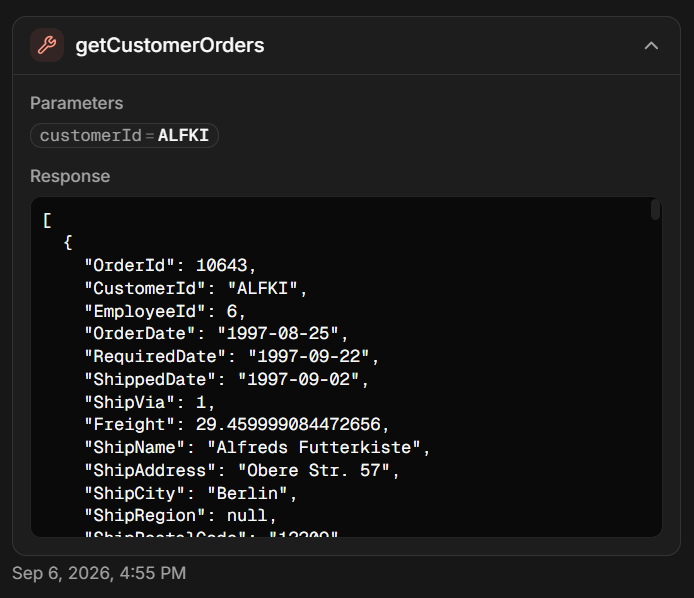Click the "Freight": 29.459999084472656 line
The width and height of the screenshot is (694, 598).
(237, 425)
